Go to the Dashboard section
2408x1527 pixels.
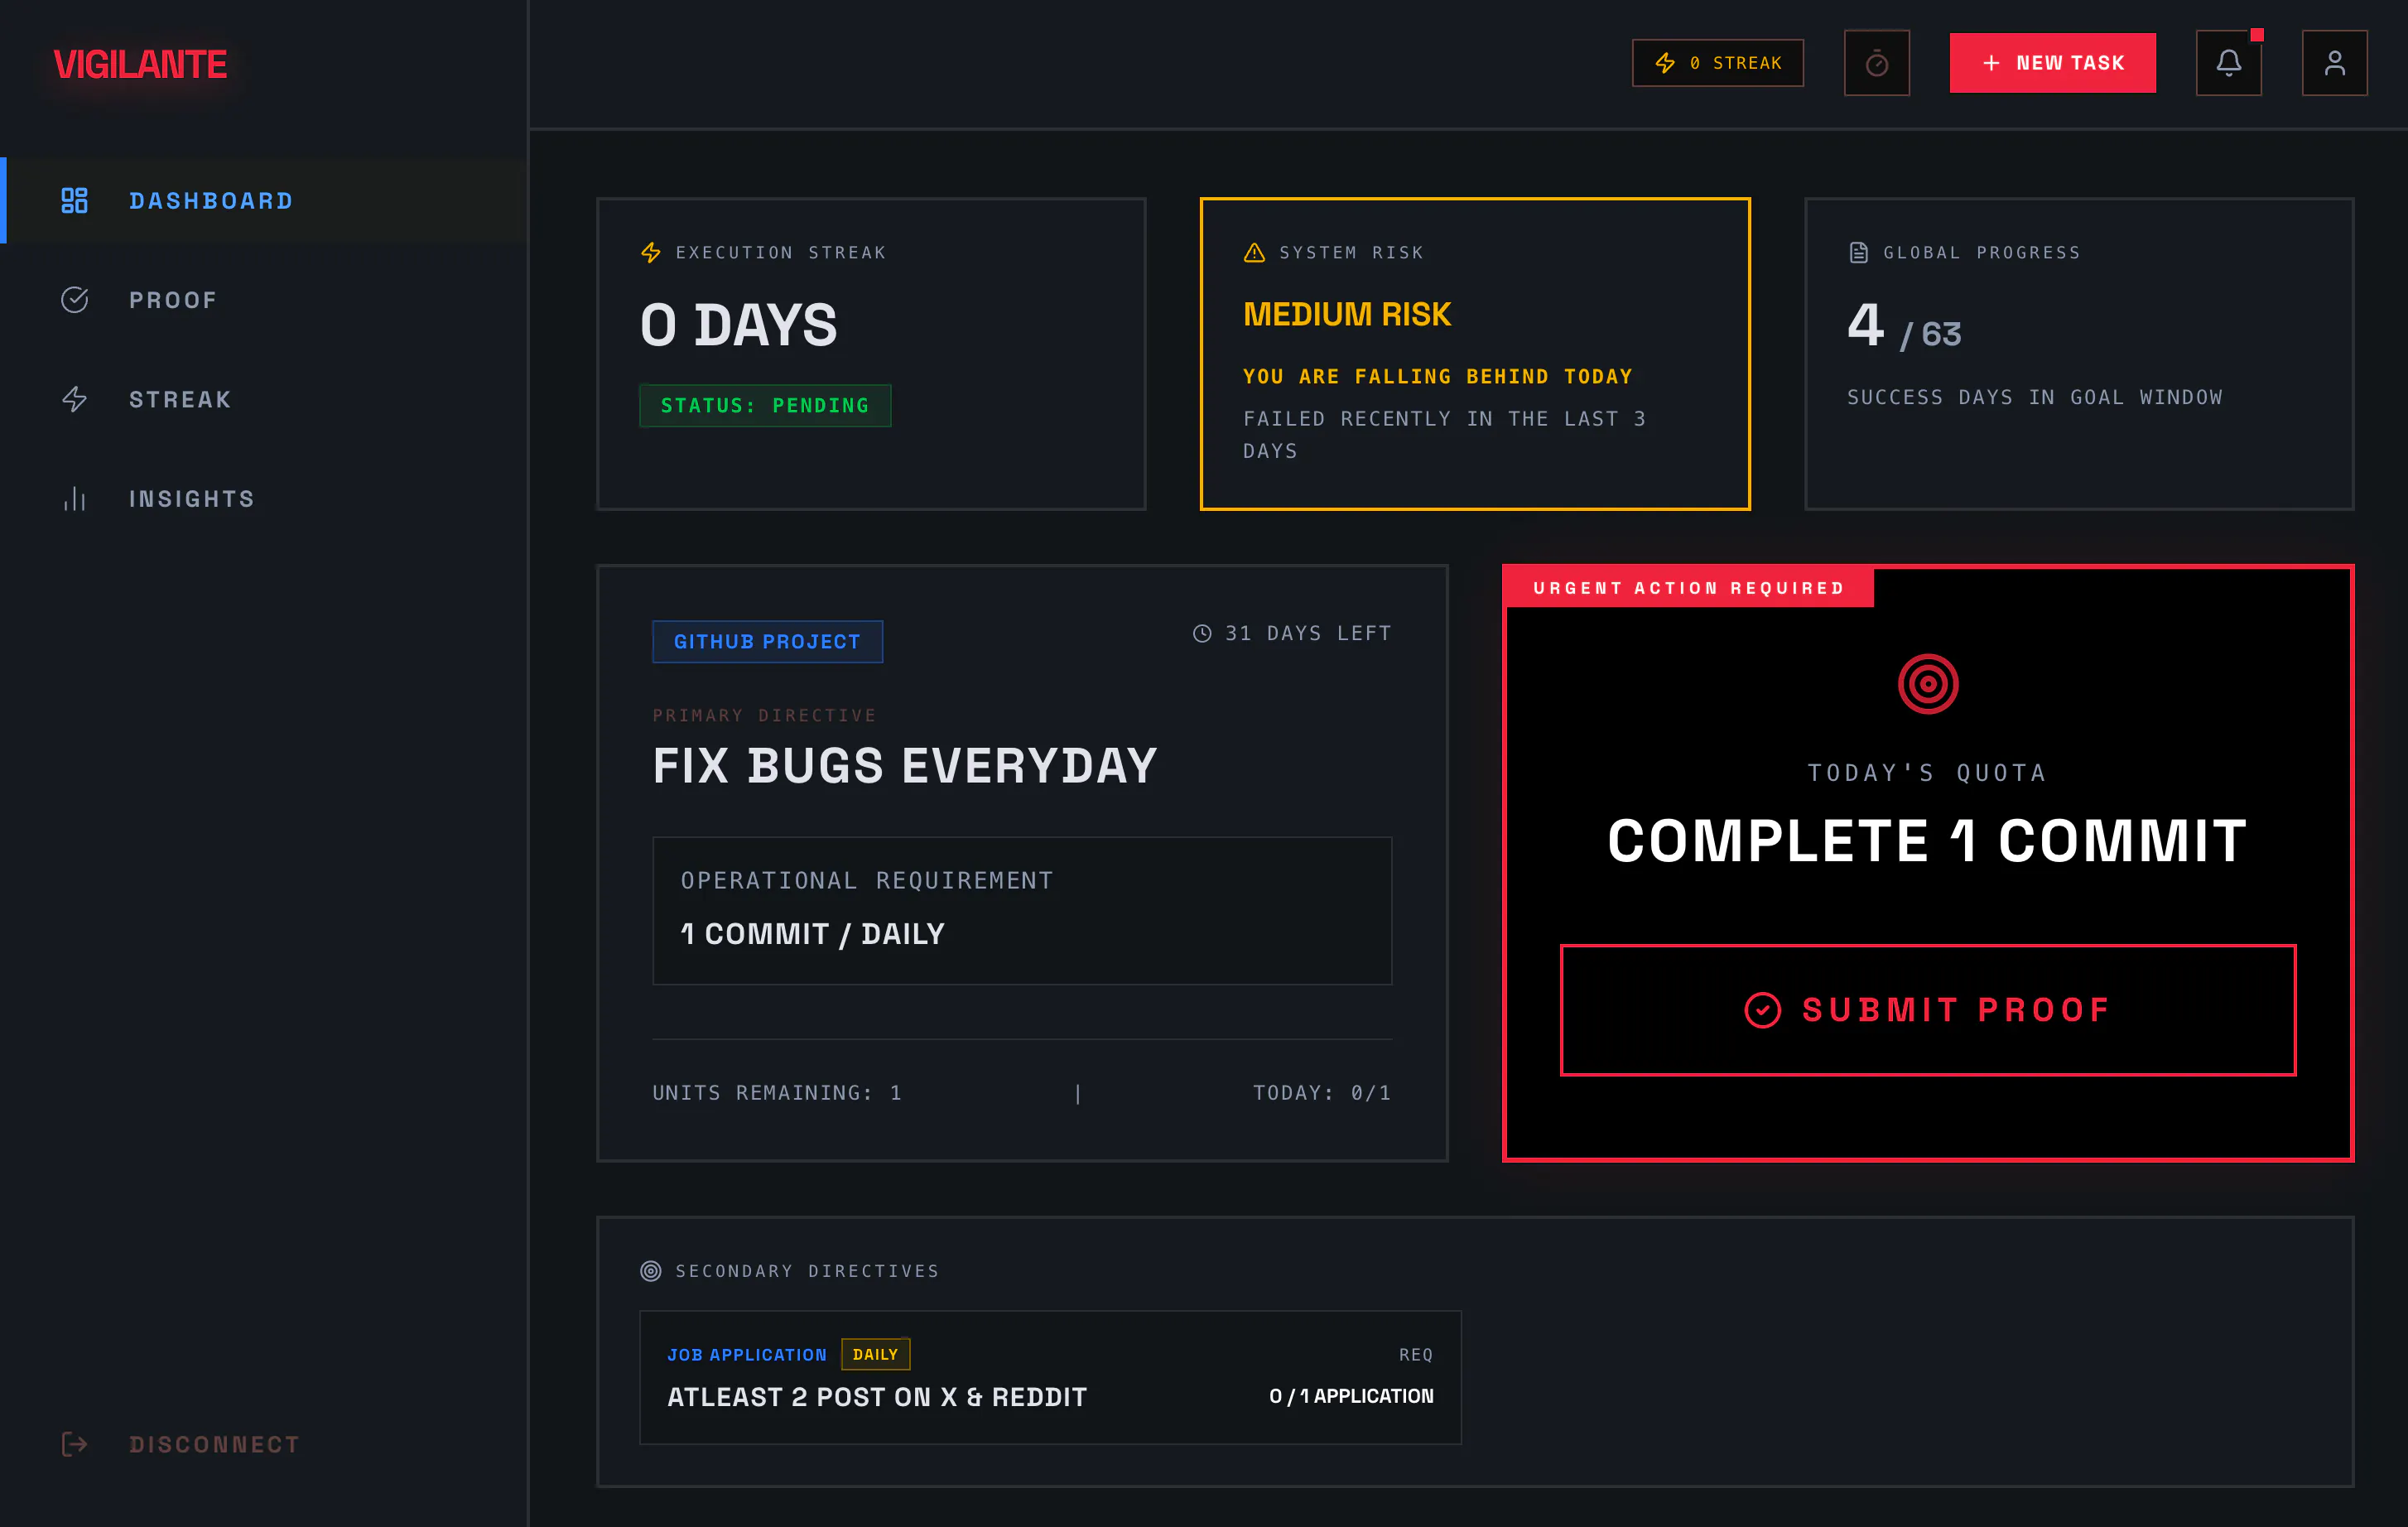(264, 201)
